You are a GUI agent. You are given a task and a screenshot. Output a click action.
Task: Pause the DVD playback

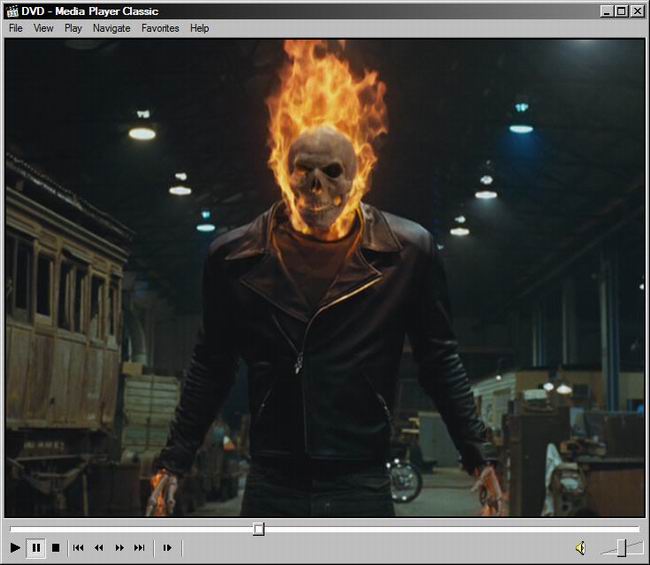[x=36, y=548]
